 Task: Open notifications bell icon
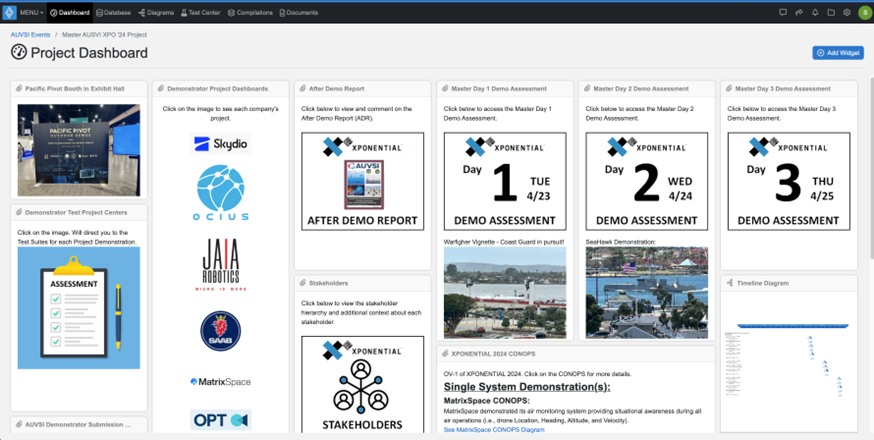[815, 12]
